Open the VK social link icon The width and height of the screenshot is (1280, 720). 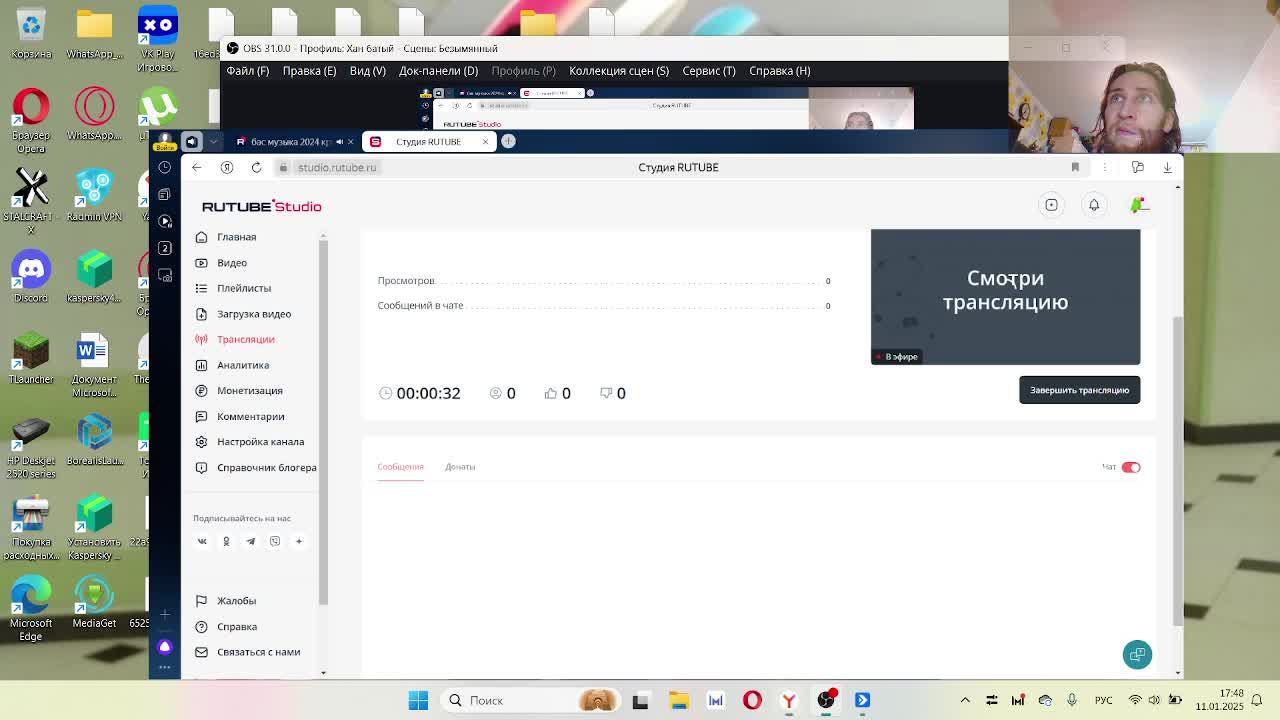(202, 541)
